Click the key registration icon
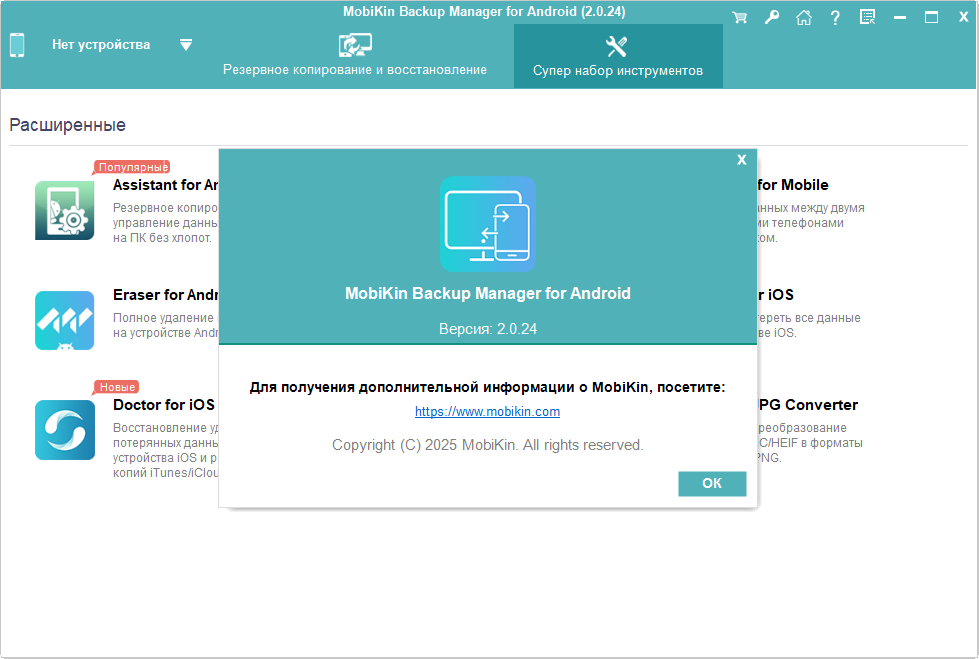This screenshot has width=979, height=659. pyautogui.click(x=772, y=17)
